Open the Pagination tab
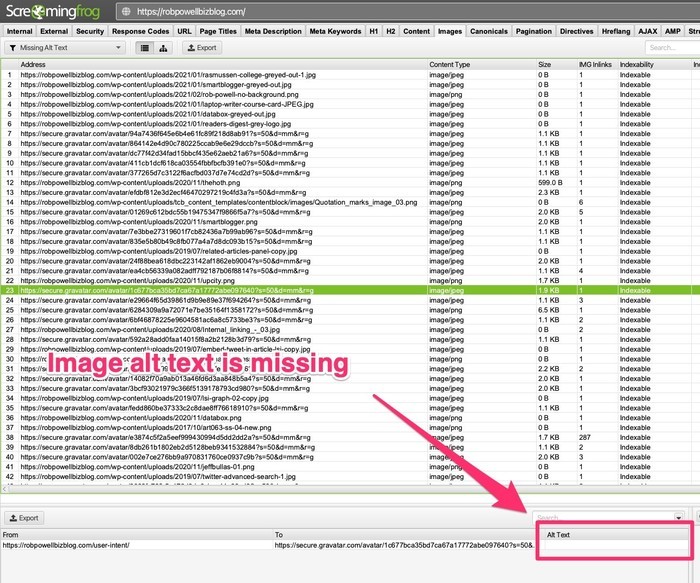This screenshot has height=583, width=700. (534, 31)
